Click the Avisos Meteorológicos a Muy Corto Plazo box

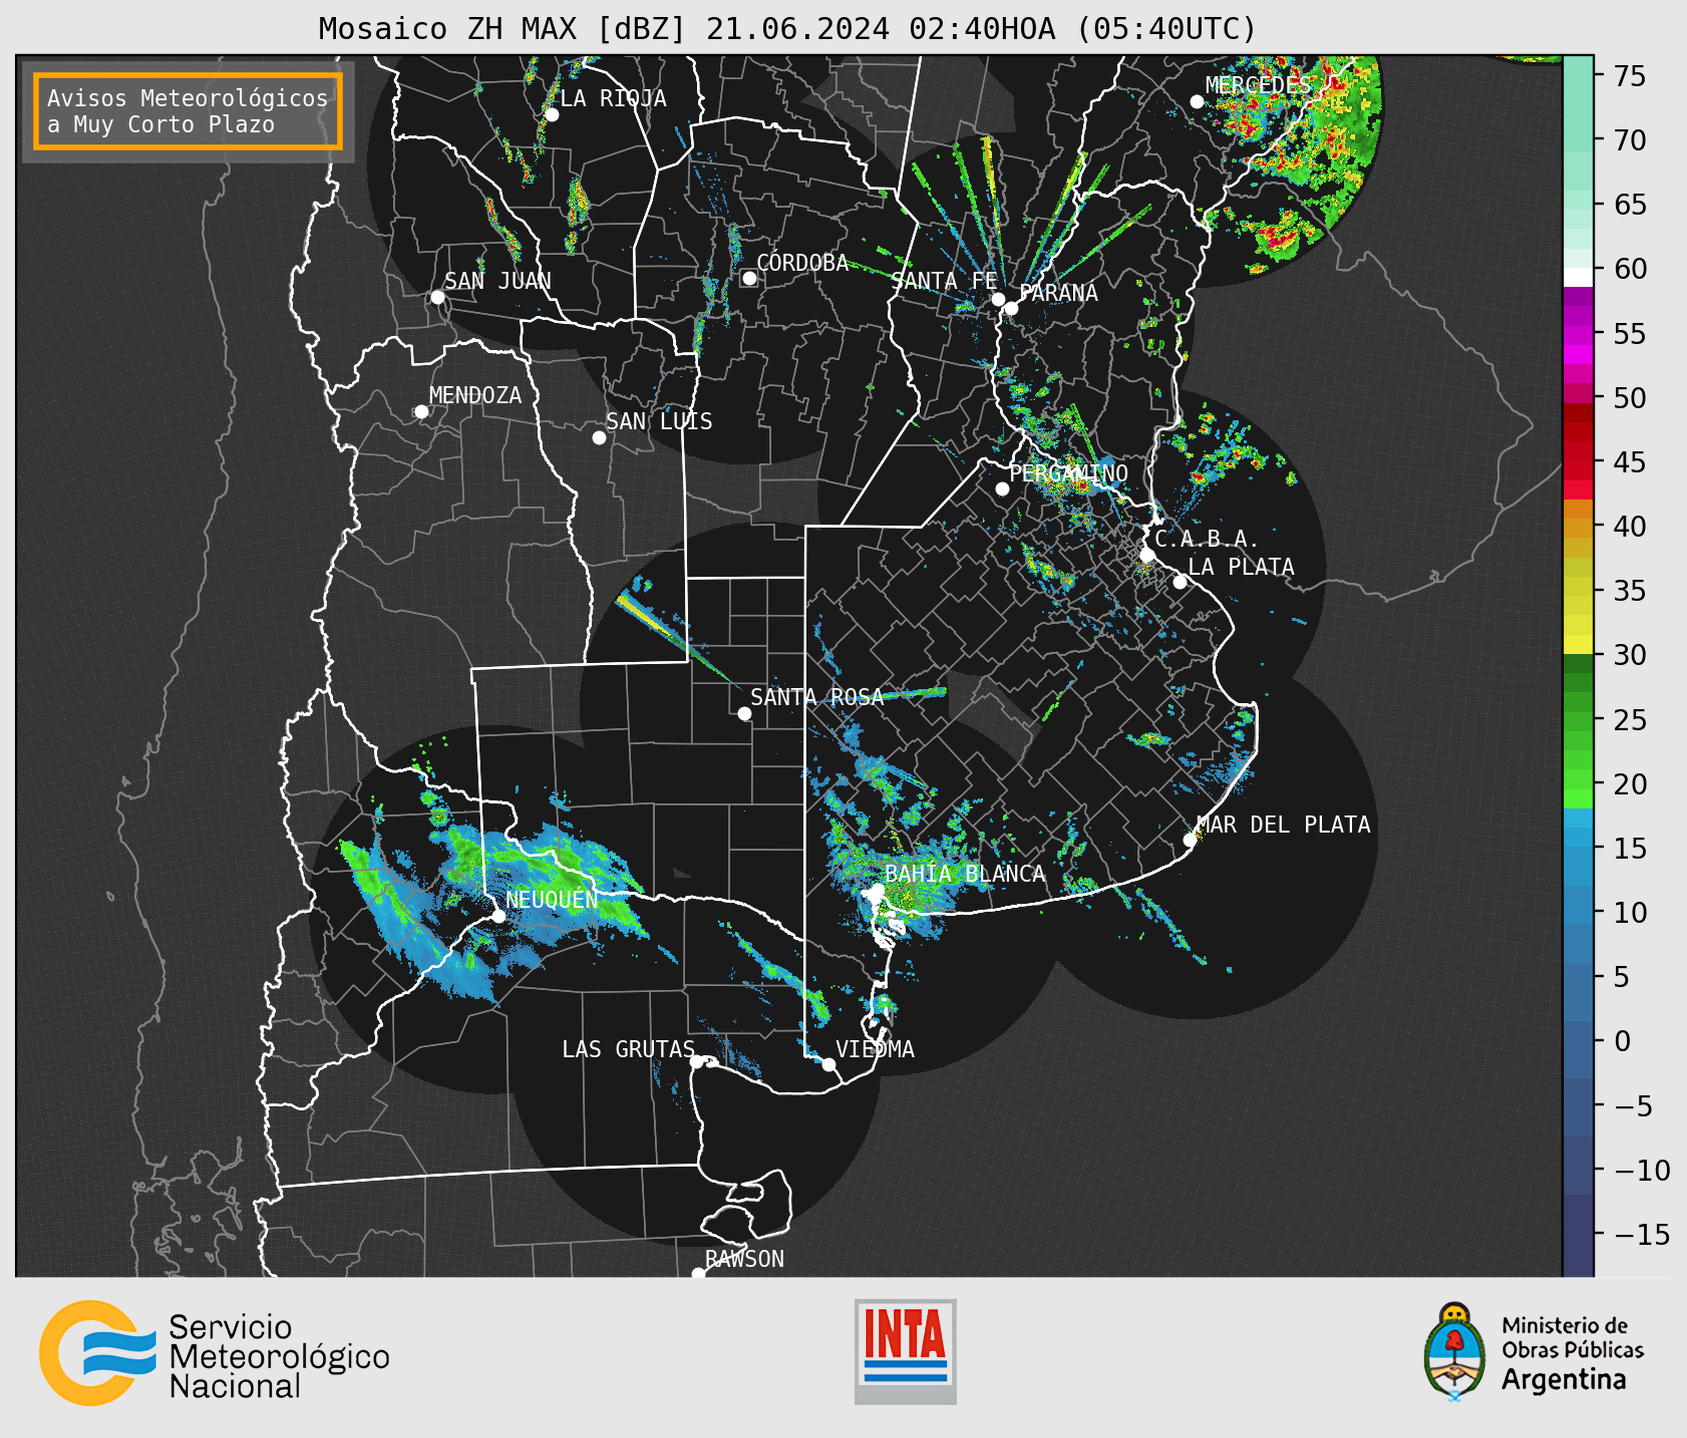[x=188, y=111]
